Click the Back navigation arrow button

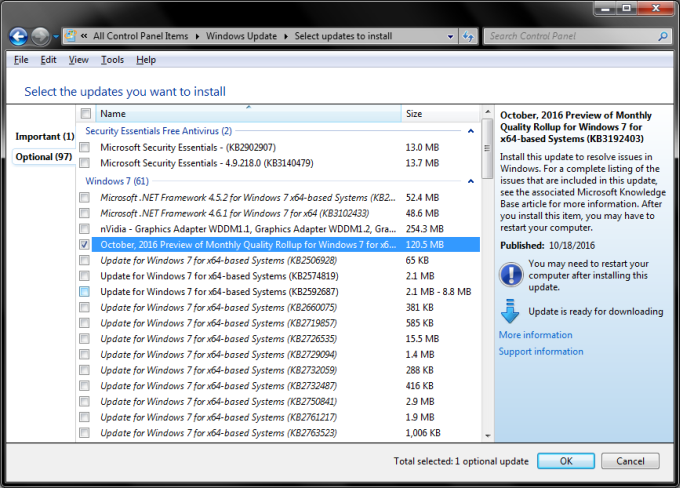[x=18, y=37]
